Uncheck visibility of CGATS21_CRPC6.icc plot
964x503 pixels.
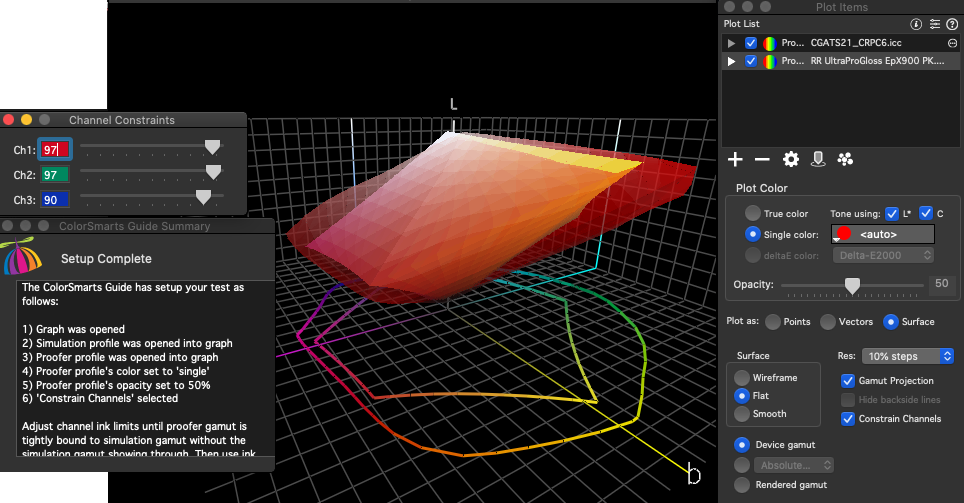point(751,43)
